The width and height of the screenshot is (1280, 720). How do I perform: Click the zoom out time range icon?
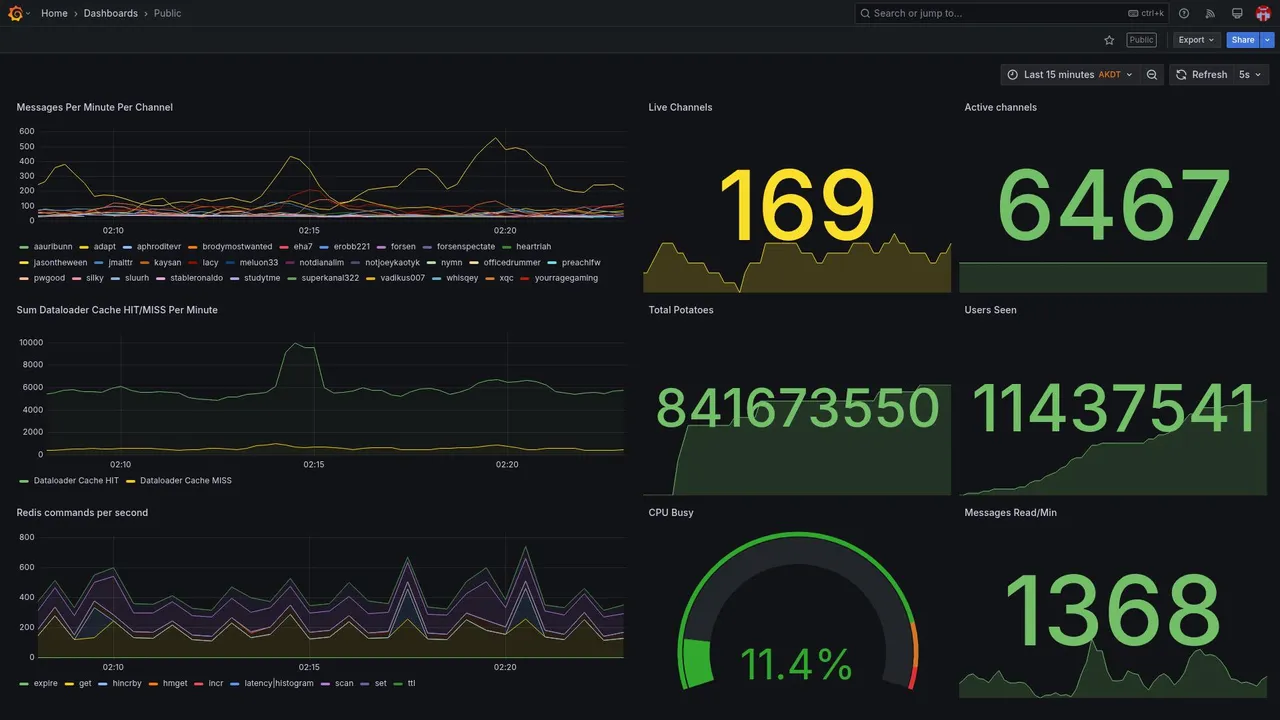click(x=1152, y=75)
